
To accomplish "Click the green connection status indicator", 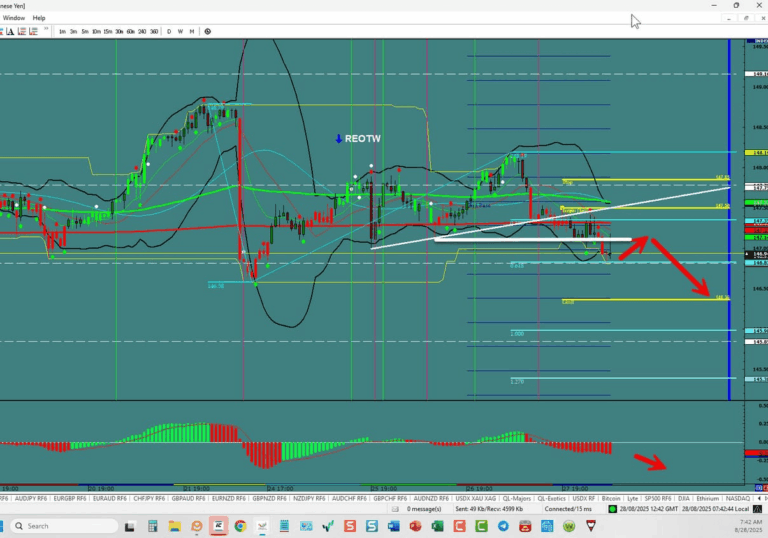I will (x=612, y=509).
